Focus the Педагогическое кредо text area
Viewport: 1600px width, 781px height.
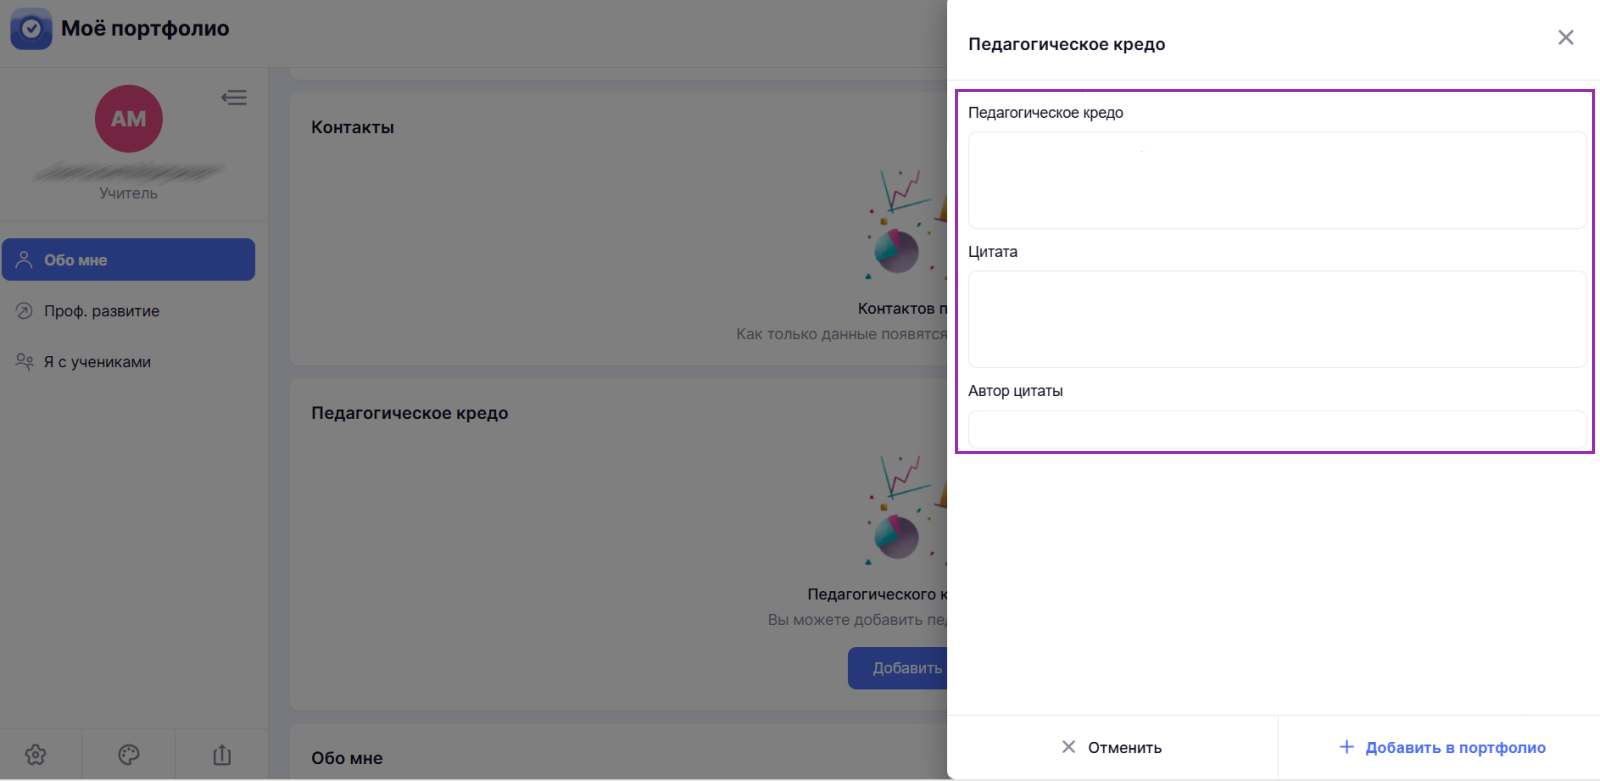tap(1277, 180)
